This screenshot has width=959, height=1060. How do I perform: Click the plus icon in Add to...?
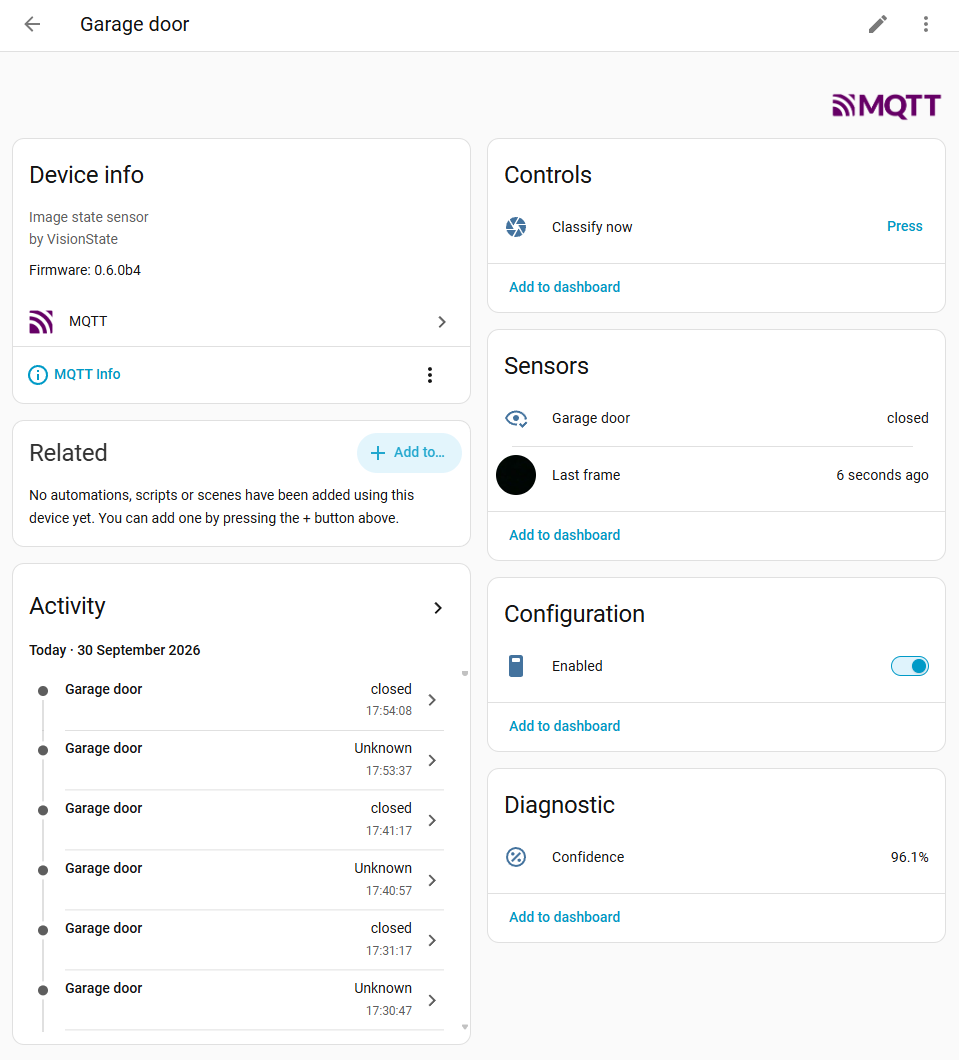(x=378, y=453)
